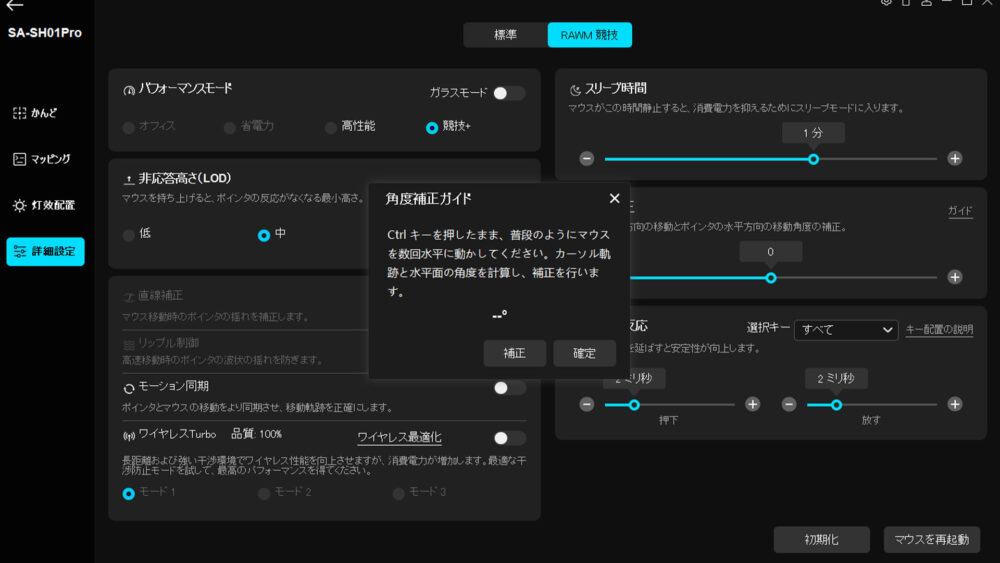This screenshot has height=563, width=1000.
Task: Select the 高性能 performance mode radio
Action: [331, 127]
